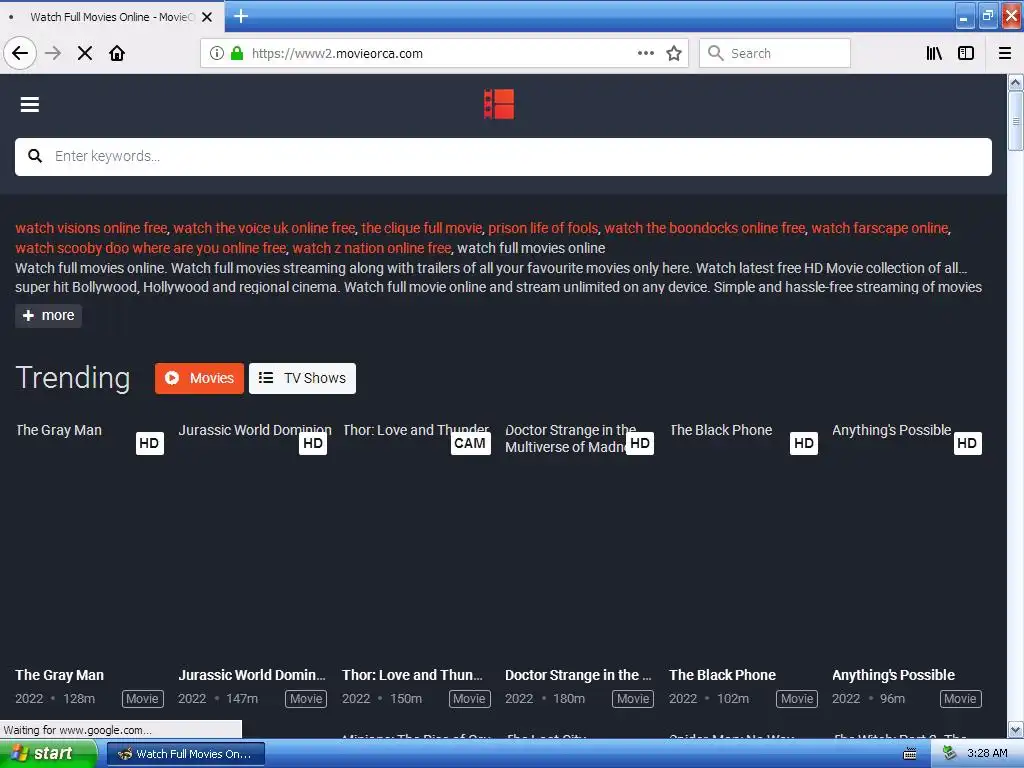Open 'watch z nation online free' link
The width and height of the screenshot is (1024, 768).
(x=372, y=248)
